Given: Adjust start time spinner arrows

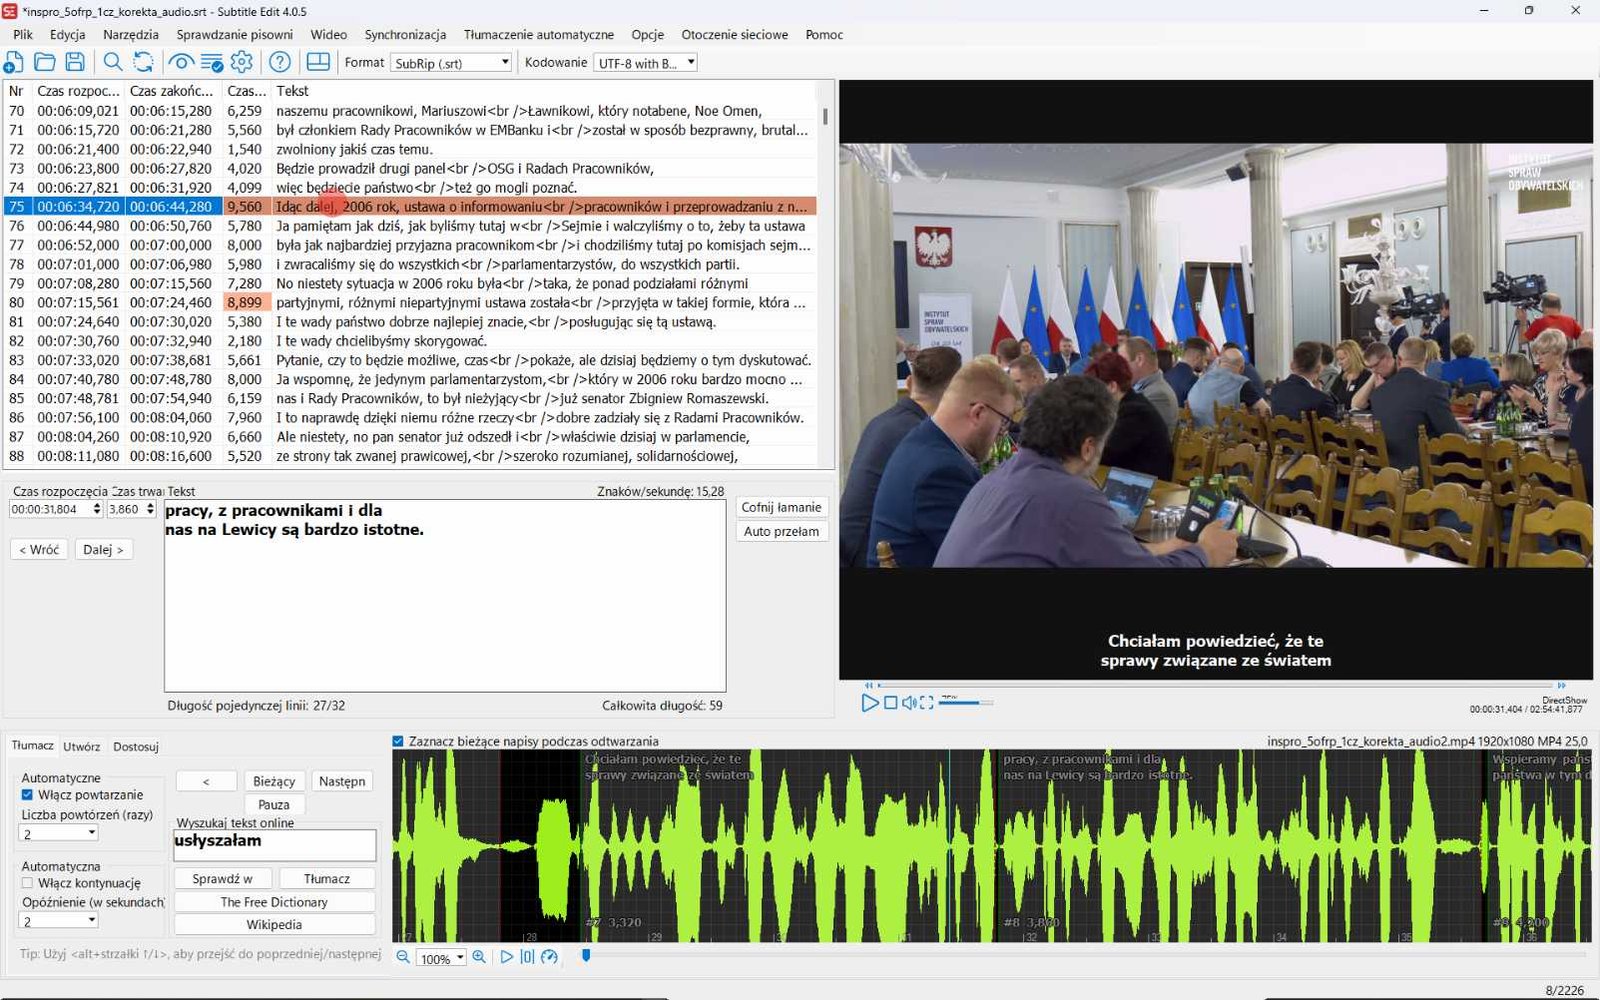Looking at the screenshot, I should 97,509.
